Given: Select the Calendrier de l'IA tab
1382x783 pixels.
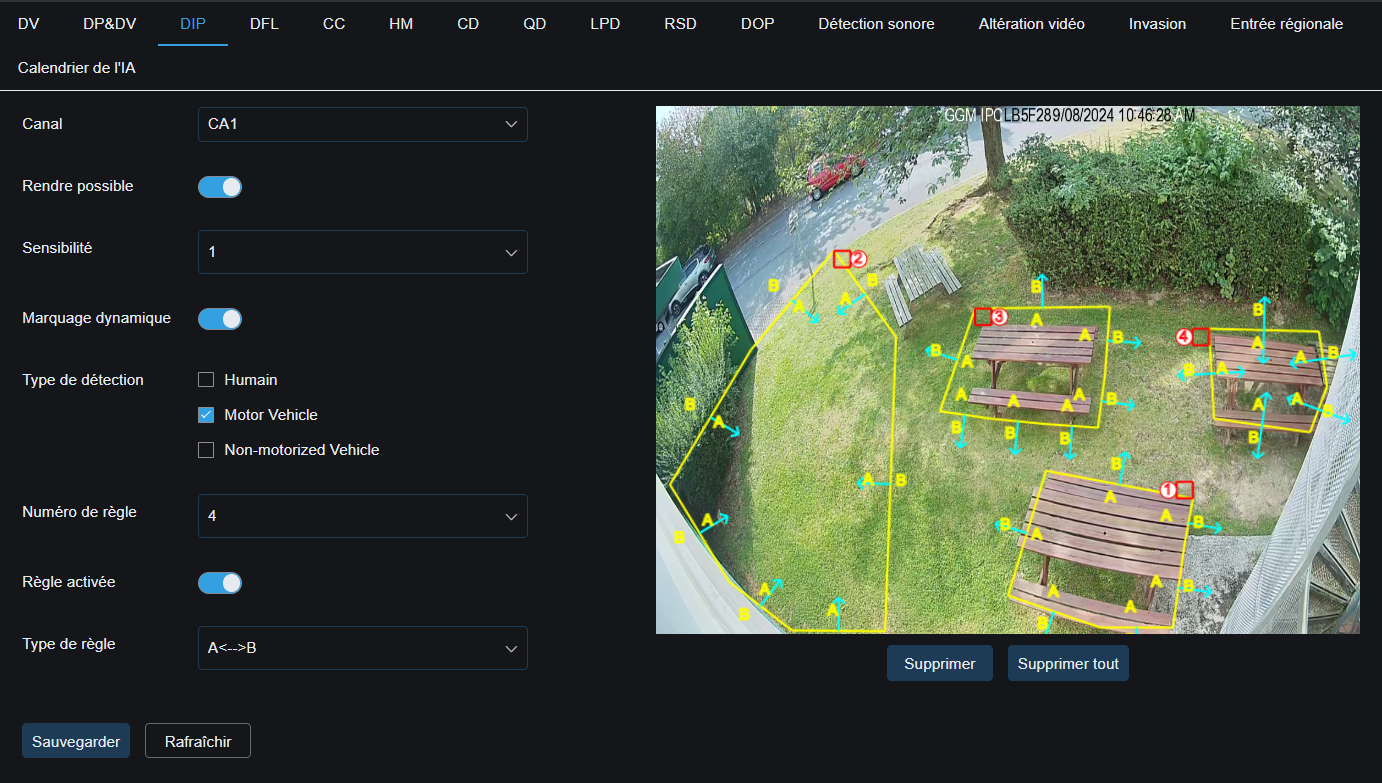Looking at the screenshot, I should point(79,67).
